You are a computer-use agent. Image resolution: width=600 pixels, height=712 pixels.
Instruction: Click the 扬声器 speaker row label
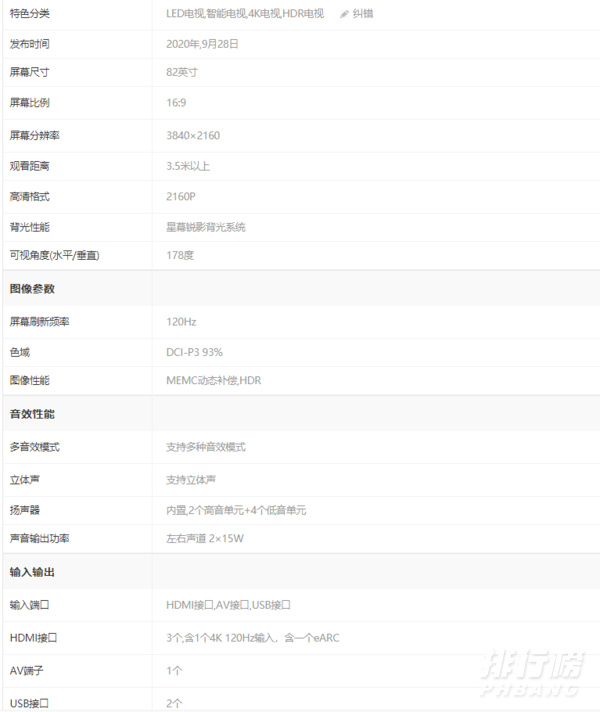(x=24, y=510)
